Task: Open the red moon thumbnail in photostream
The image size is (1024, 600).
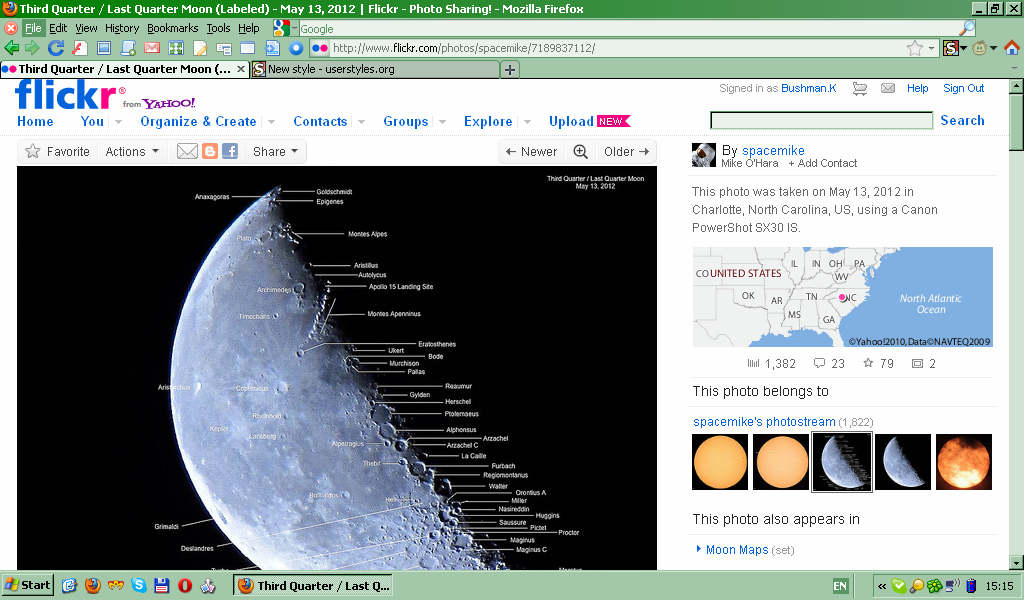Action: [963, 462]
